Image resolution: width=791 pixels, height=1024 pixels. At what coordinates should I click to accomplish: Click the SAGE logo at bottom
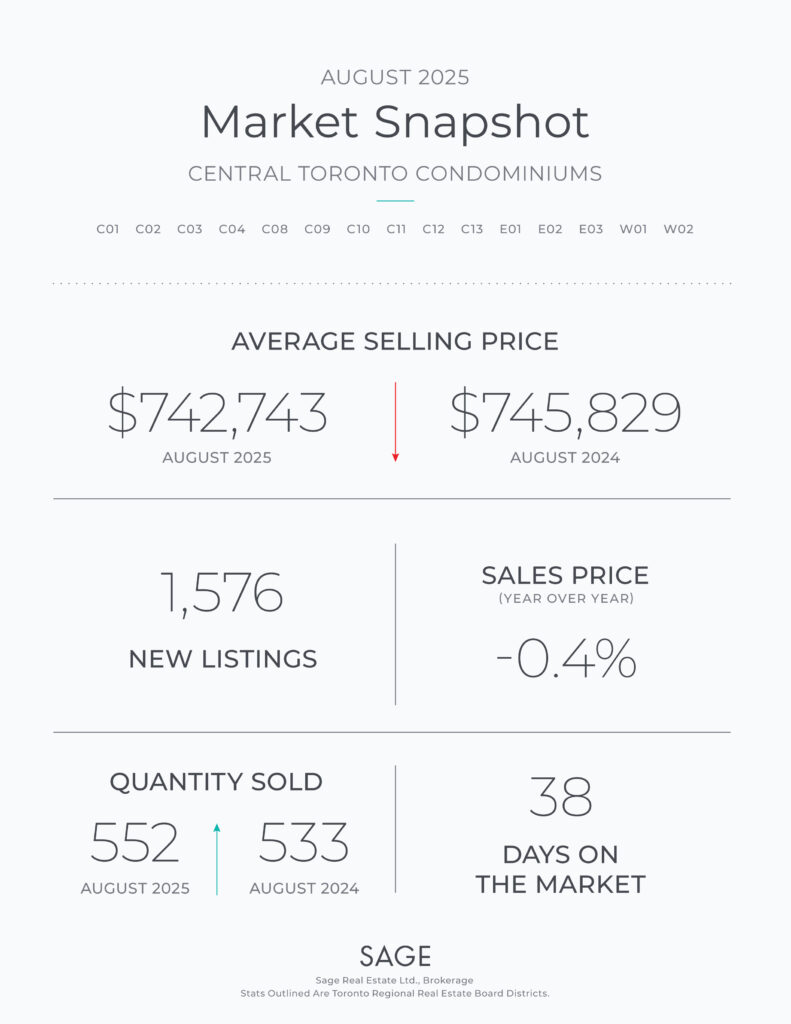(395, 956)
